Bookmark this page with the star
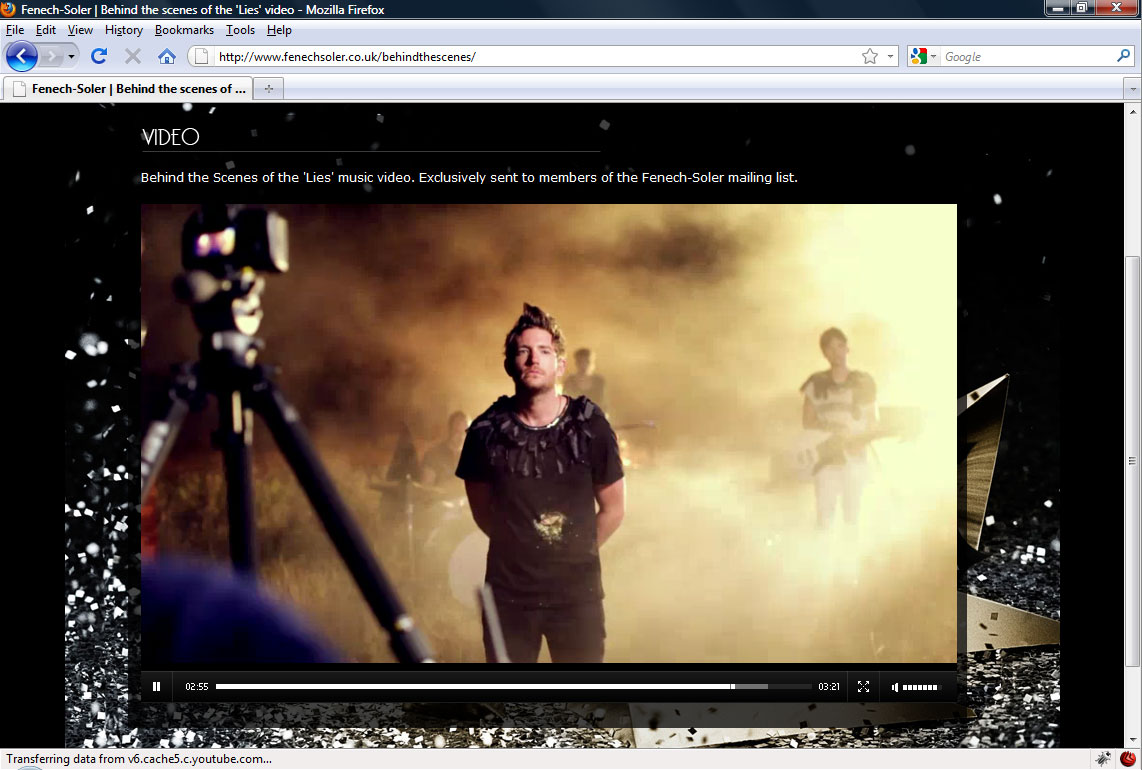The width and height of the screenshot is (1142, 770). [x=870, y=56]
